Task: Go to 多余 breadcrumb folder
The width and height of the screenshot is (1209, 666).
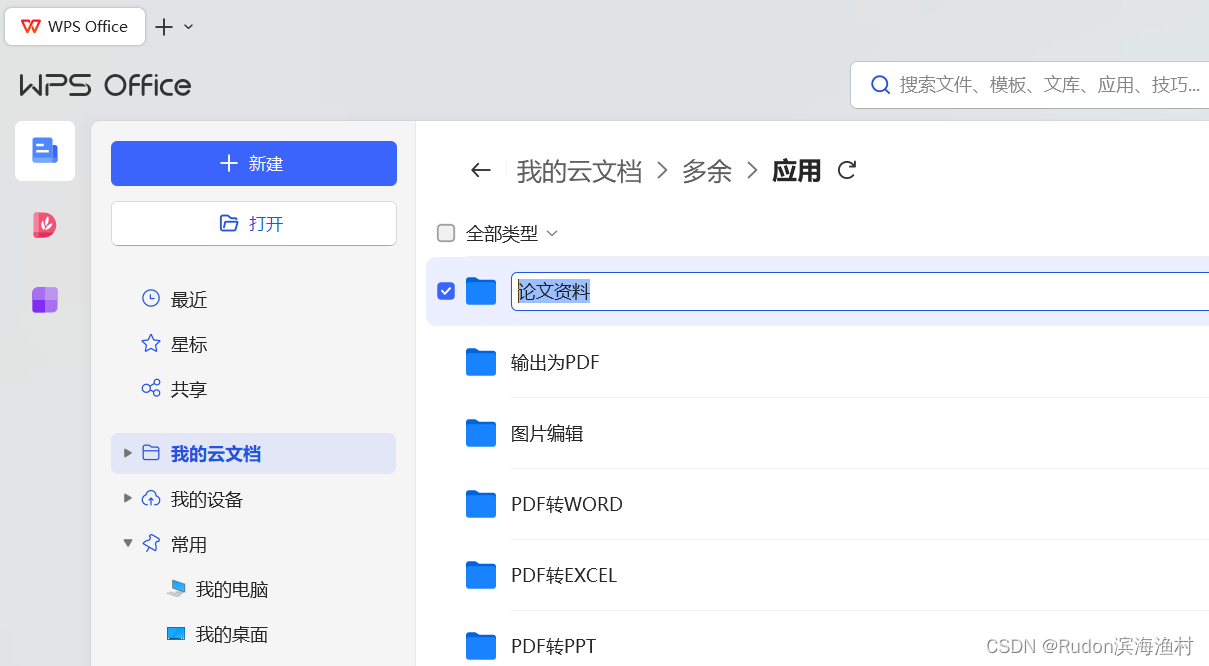Action: (x=707, y=171)
